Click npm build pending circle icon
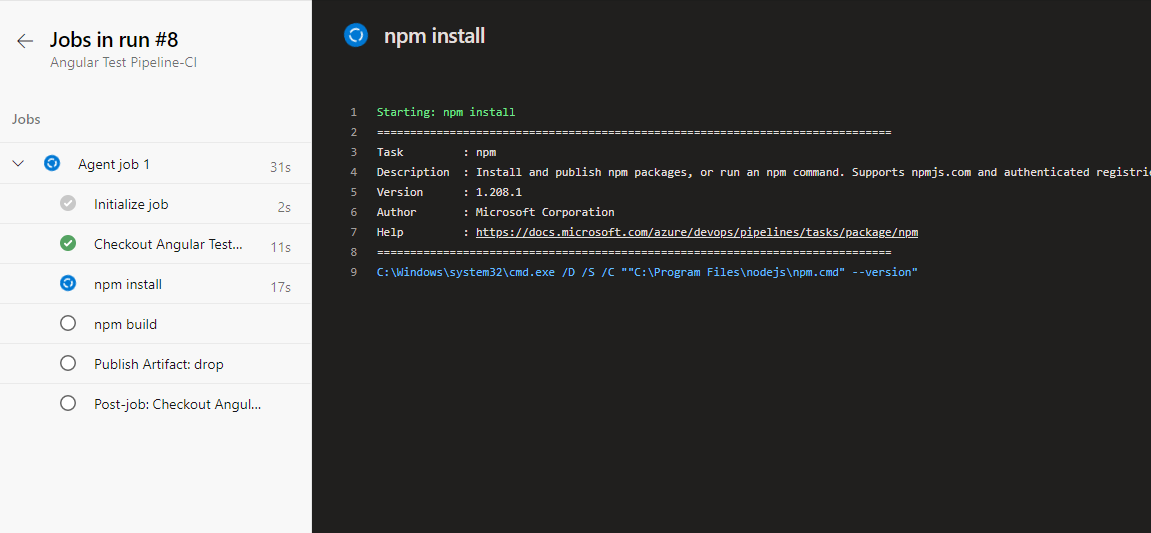1151x533 pixels. [x=68, y=324]
